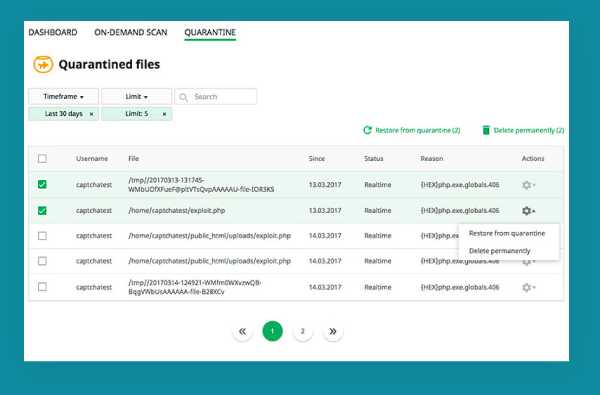Click 13.03.2017 date in exploit.php row
600x395 pixels.
tap(325, 211)
